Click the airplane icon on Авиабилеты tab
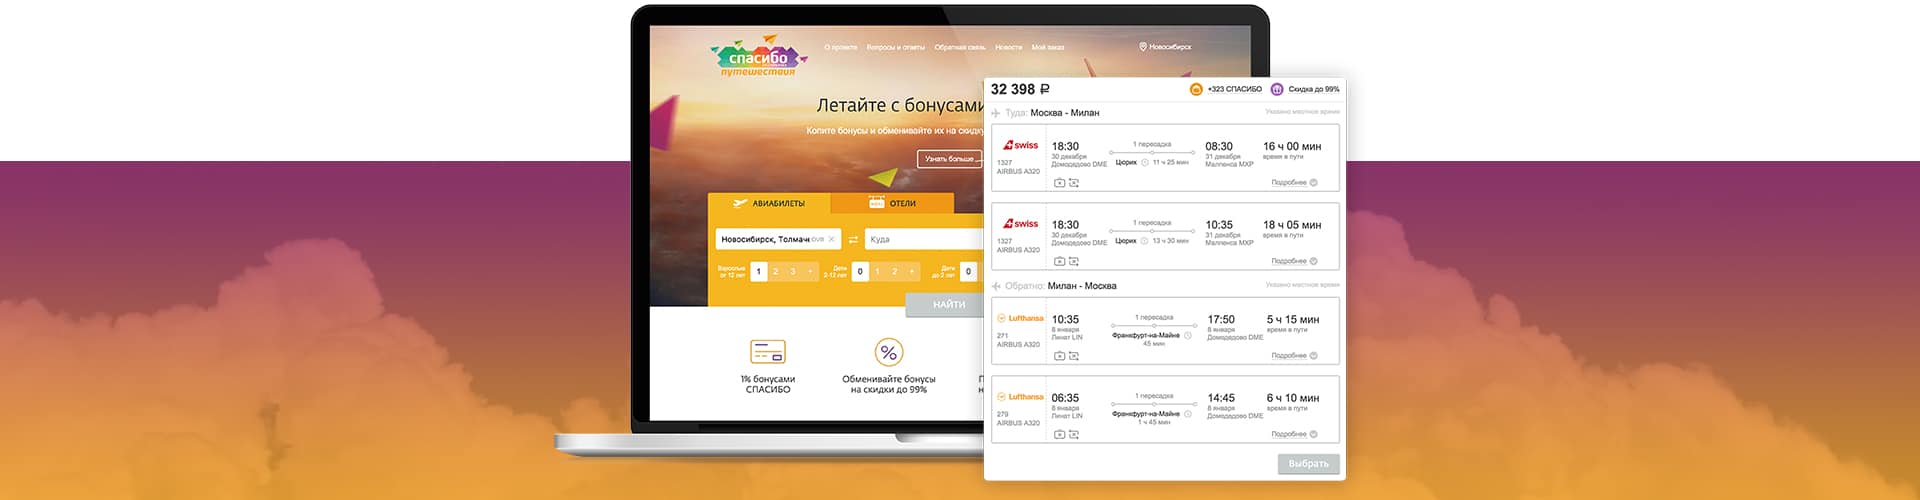The height and width of the screenshot is (500, 1920). click(740, 203)
